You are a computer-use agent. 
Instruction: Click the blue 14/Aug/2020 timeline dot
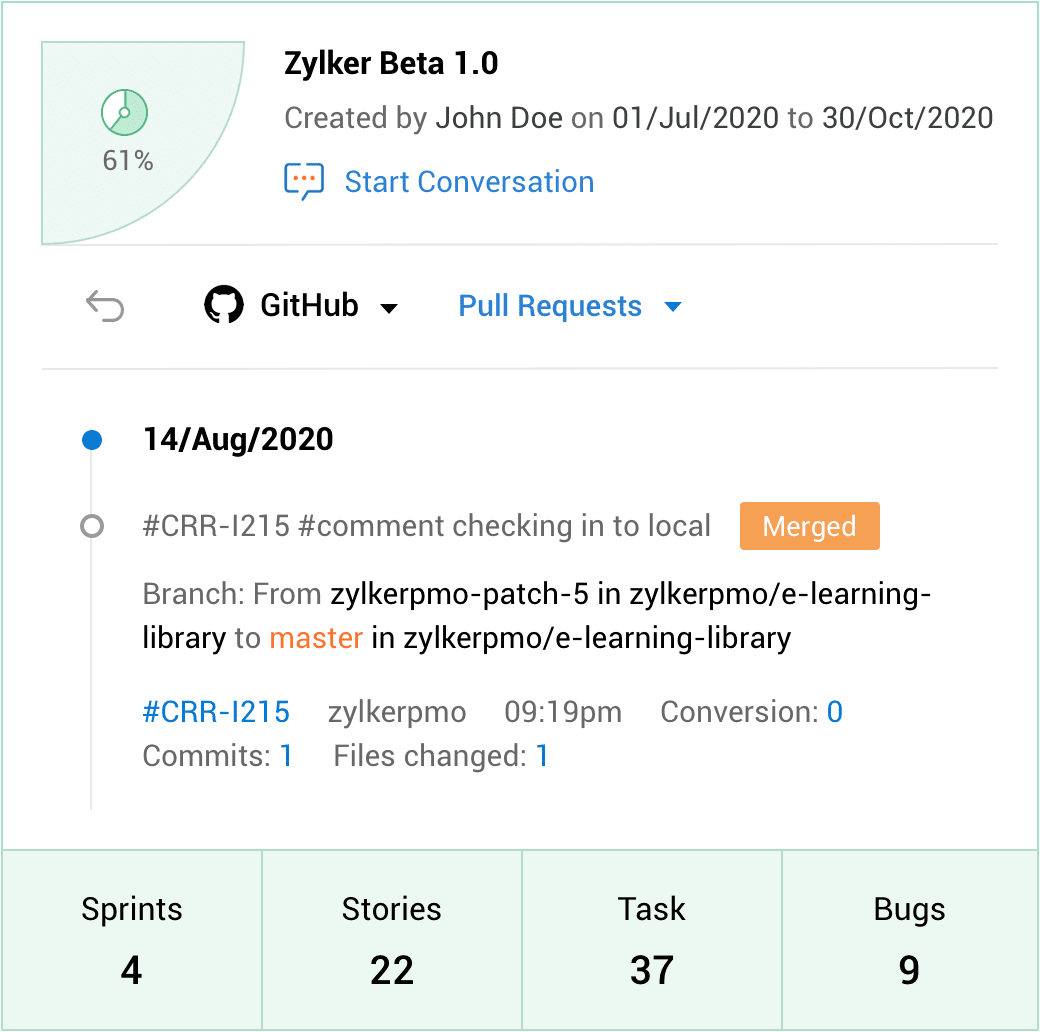[x=92, y=440]
